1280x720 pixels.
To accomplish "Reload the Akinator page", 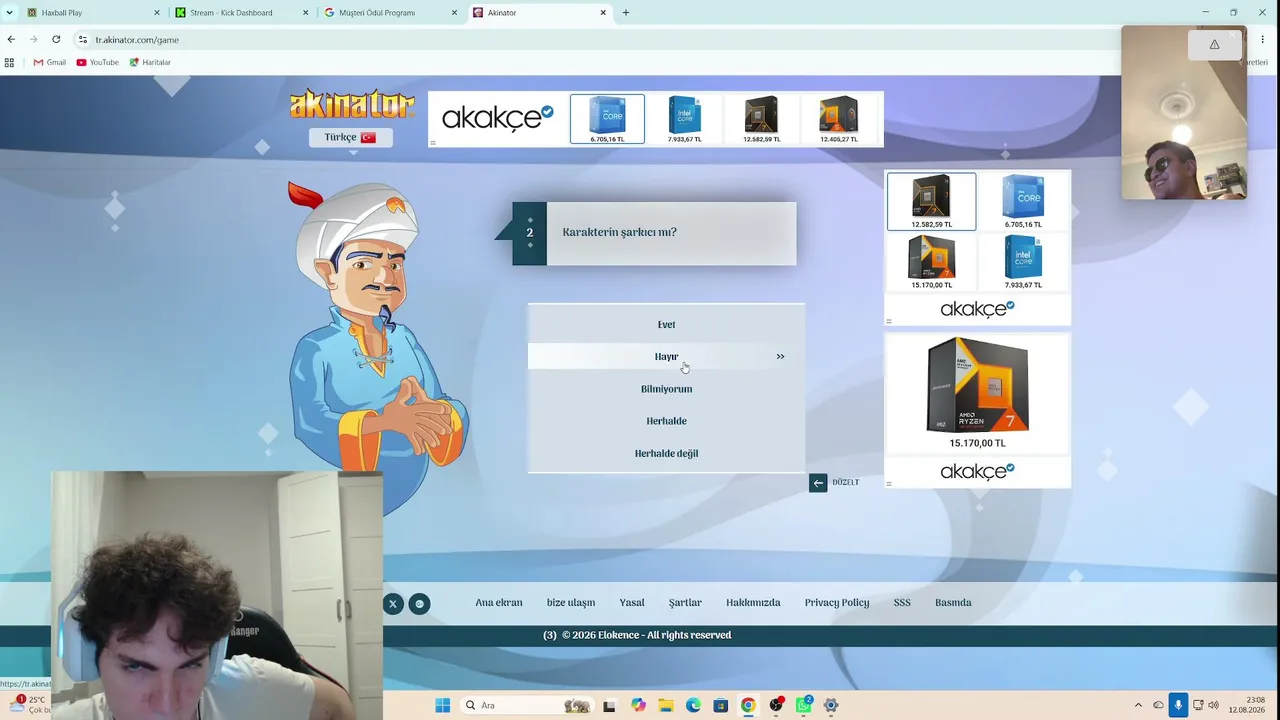I will [x=56, y=39].
